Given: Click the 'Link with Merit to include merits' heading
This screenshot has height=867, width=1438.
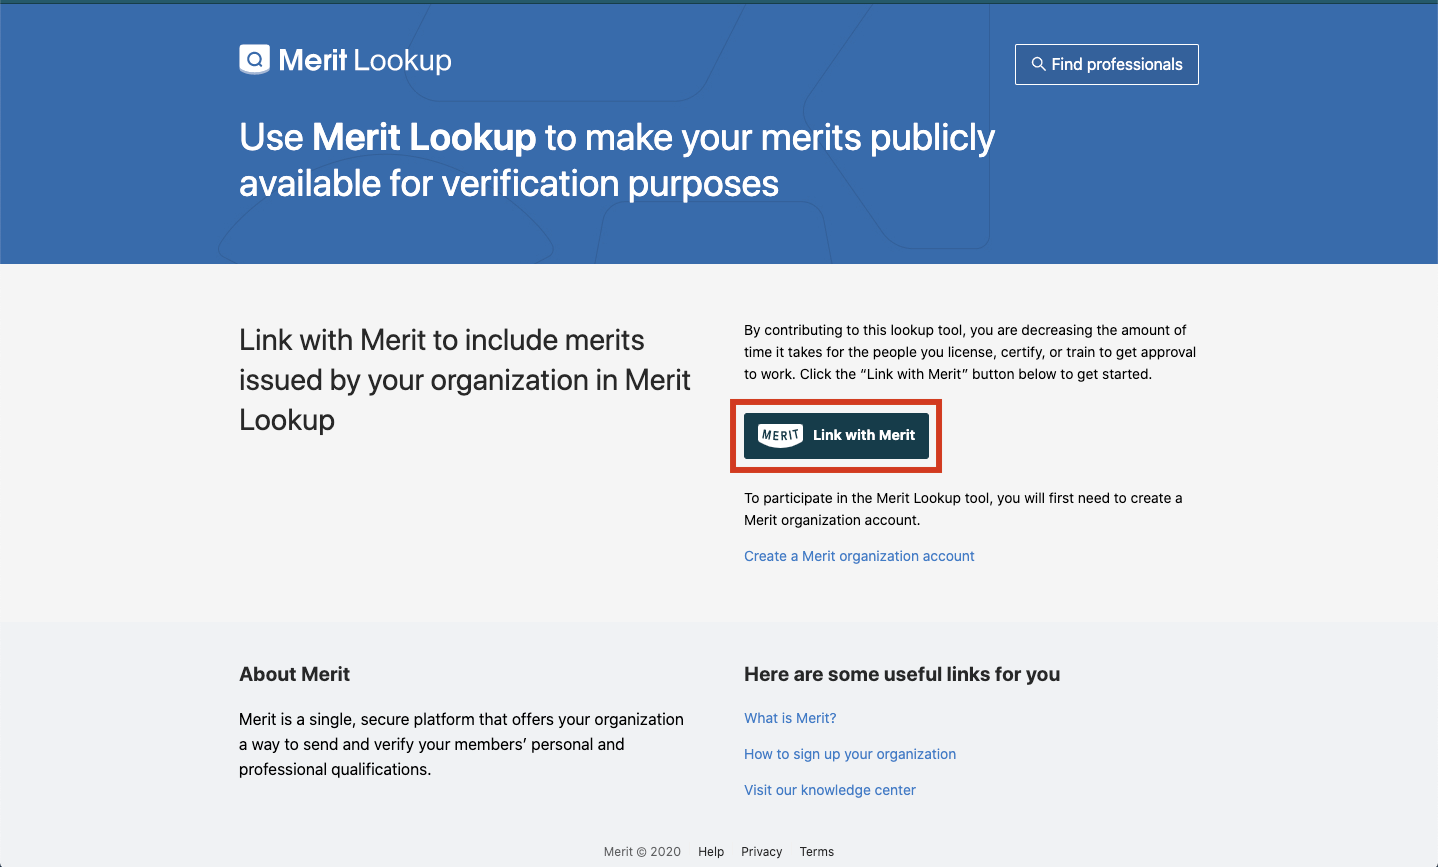Looking at the screenshot, I should coord(464,380).
